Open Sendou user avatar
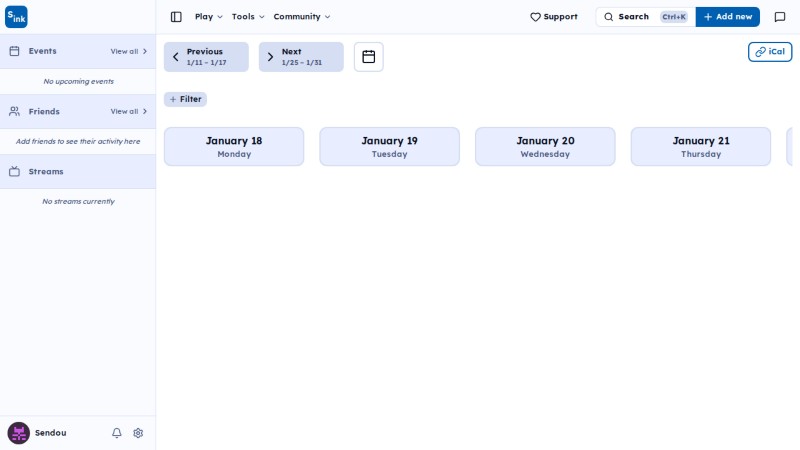The image size is (800, 450). coord(18,433)
